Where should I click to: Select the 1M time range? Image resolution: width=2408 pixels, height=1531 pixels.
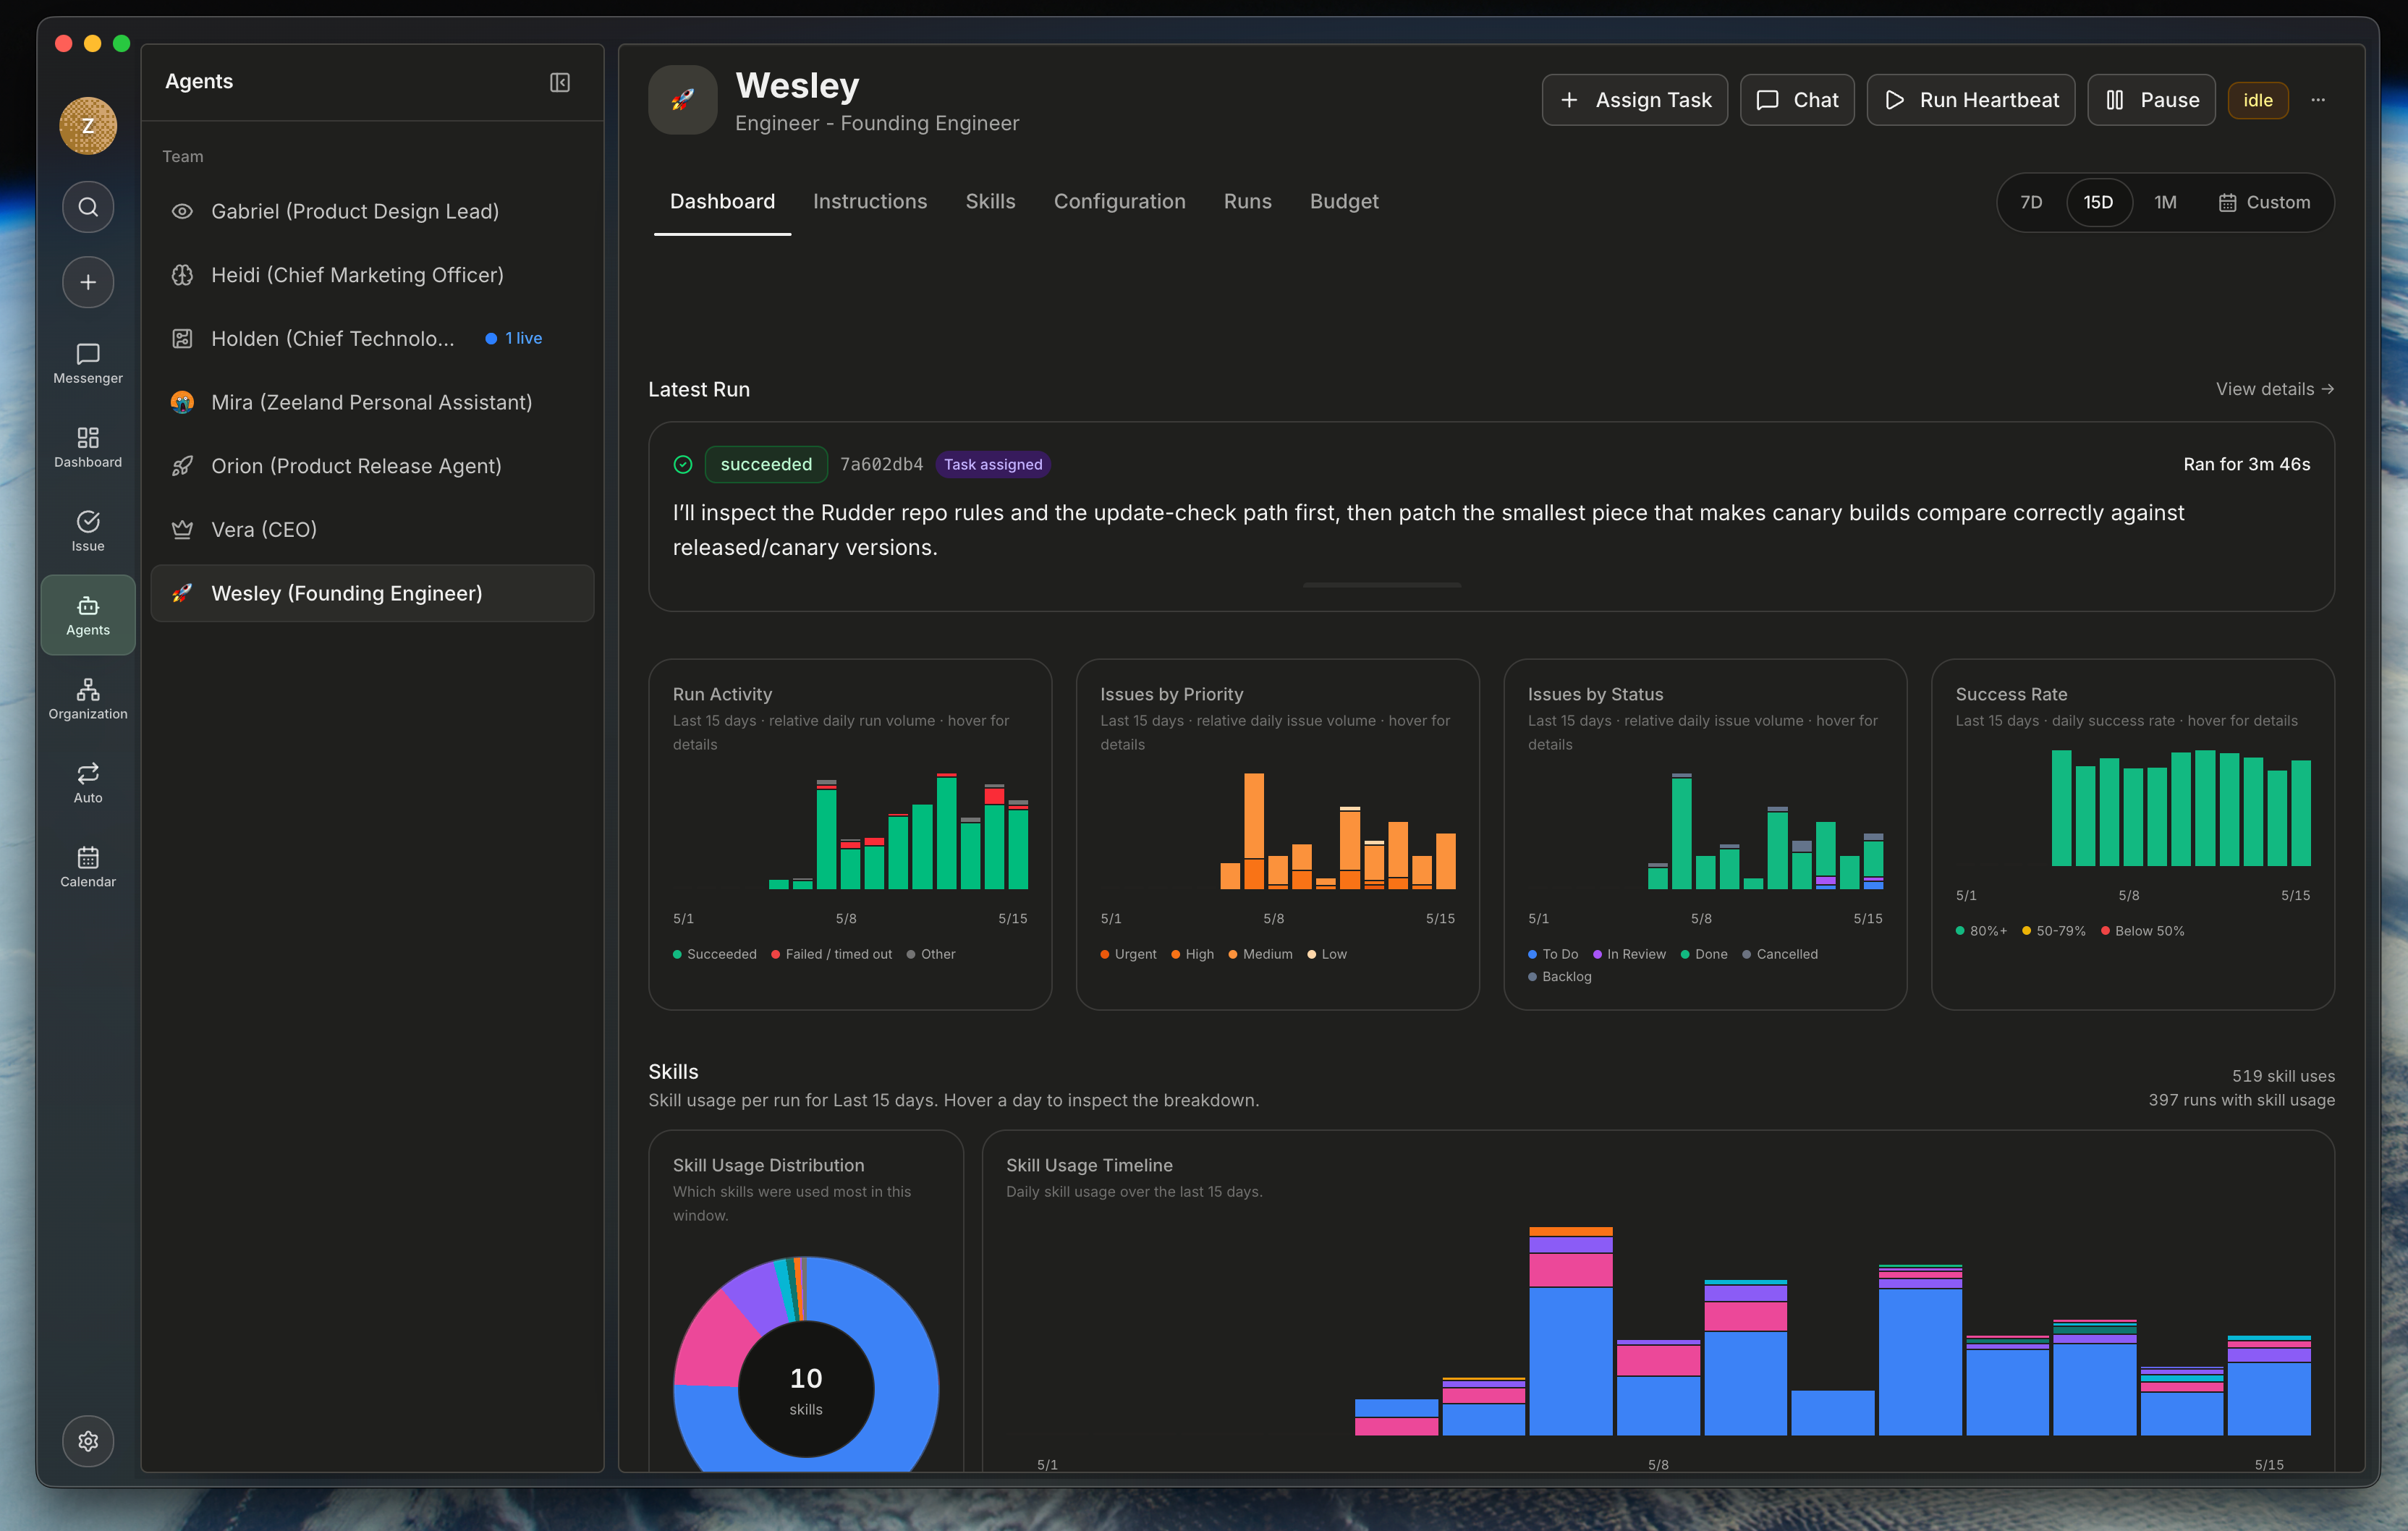2165,202
